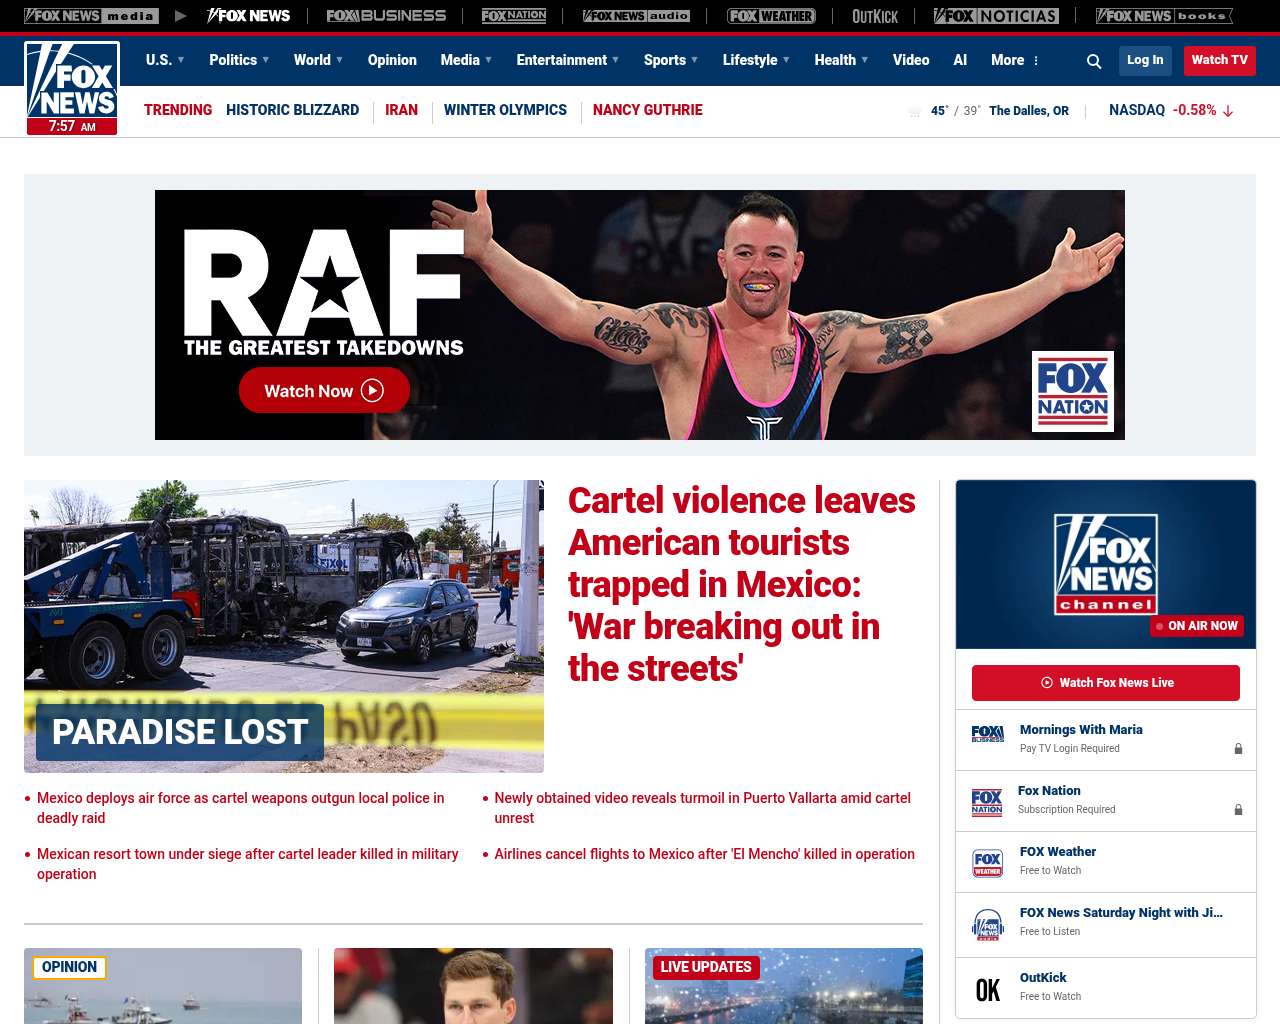1280x1024 pixels.
Task: Click the Fox Weather icon in the watch list
Action: [987, 863]
